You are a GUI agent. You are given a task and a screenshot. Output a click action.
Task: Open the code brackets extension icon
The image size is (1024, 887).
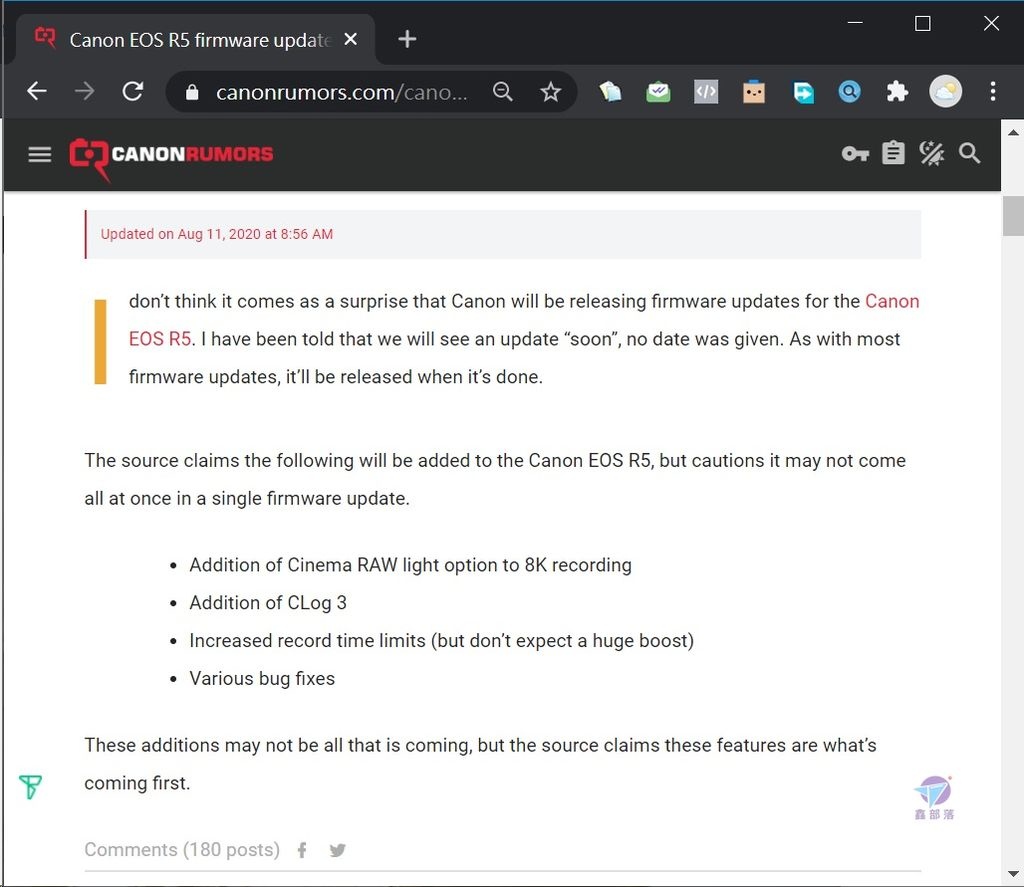click(x=706, y=91)
